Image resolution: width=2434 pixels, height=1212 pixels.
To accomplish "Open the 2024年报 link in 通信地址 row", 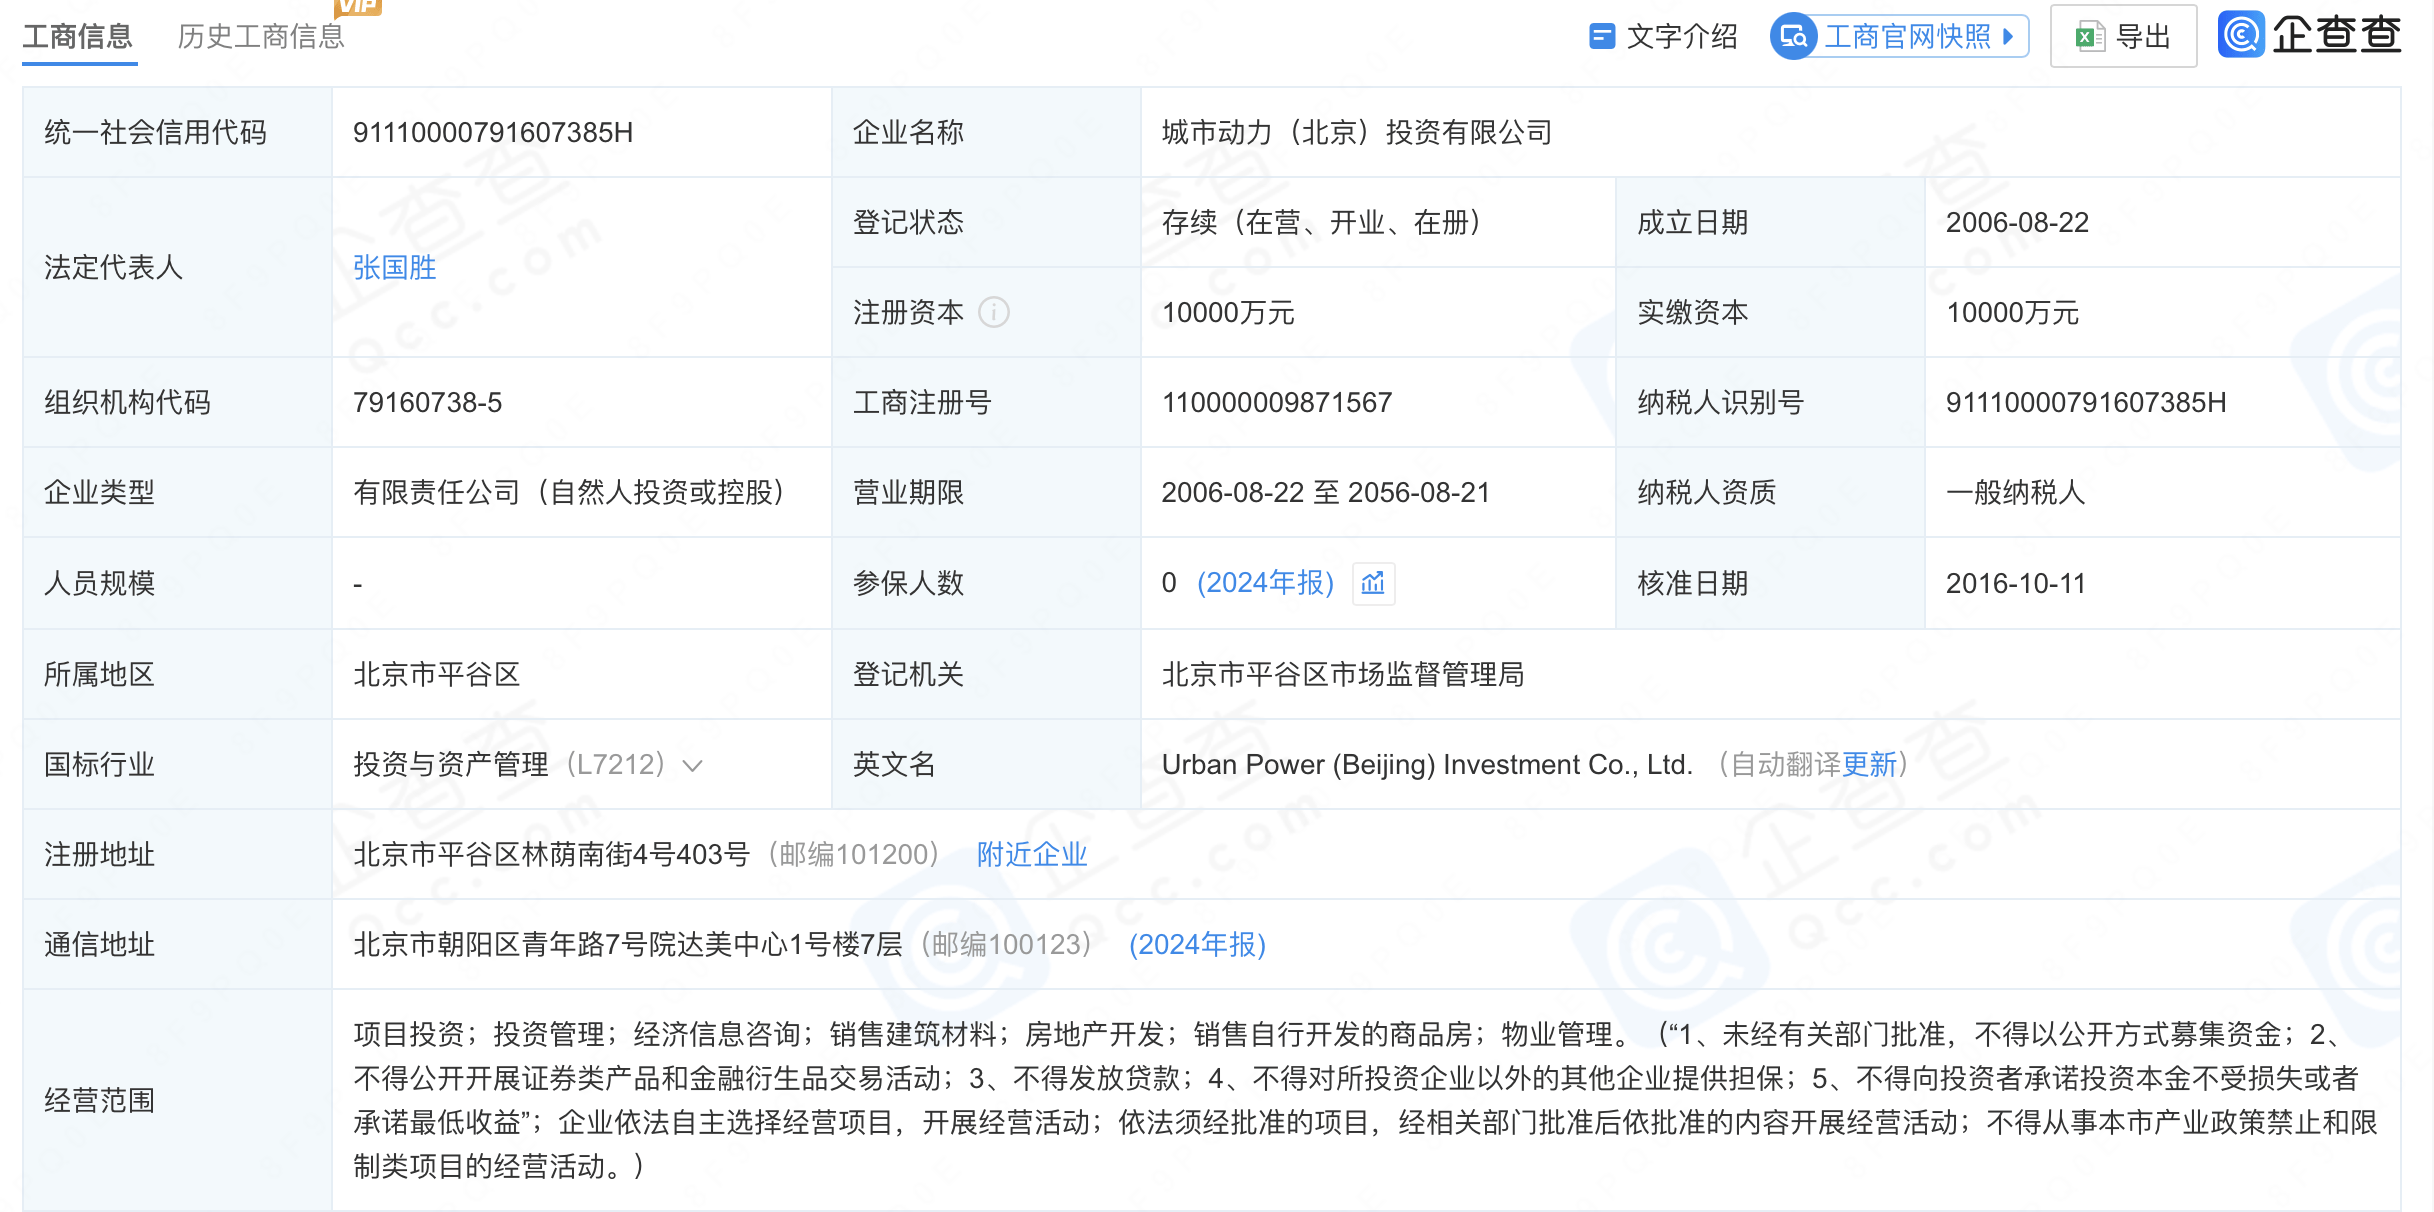I will tap(1196, 944).
